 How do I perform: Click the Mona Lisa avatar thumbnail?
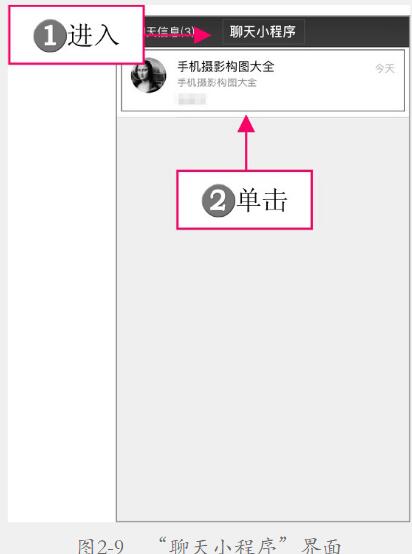click(148, 75)
